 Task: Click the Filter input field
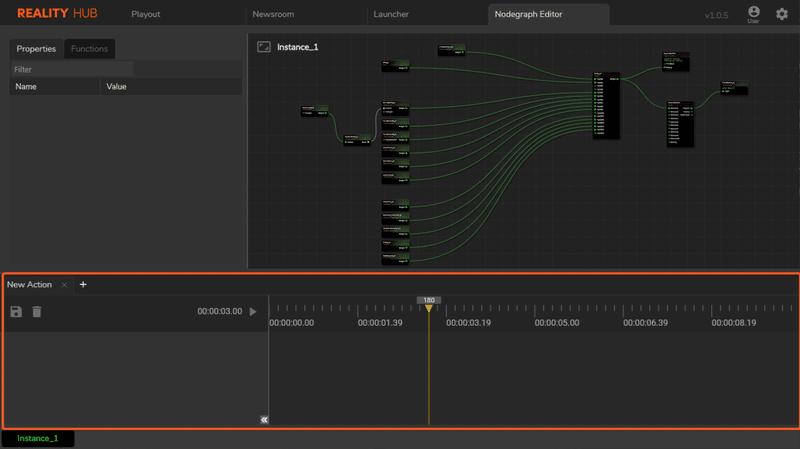tap(72, 69)
